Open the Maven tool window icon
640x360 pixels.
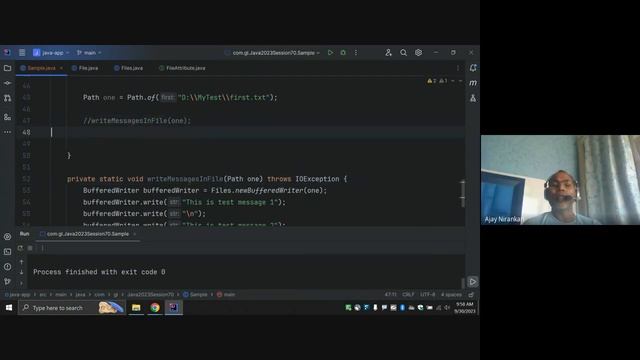[473, 83]
